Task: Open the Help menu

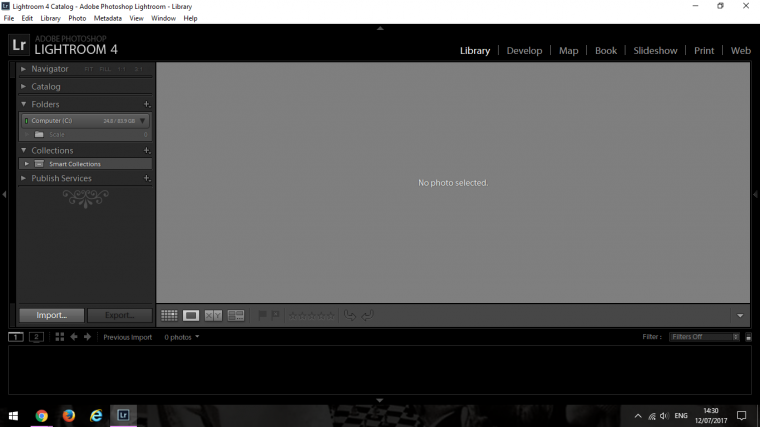Action: pyautogui.click(x=190, y=18)
